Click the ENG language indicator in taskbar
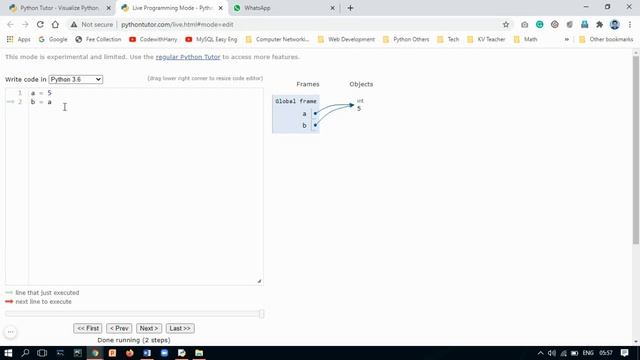The image size is (640, 360). 588,353
